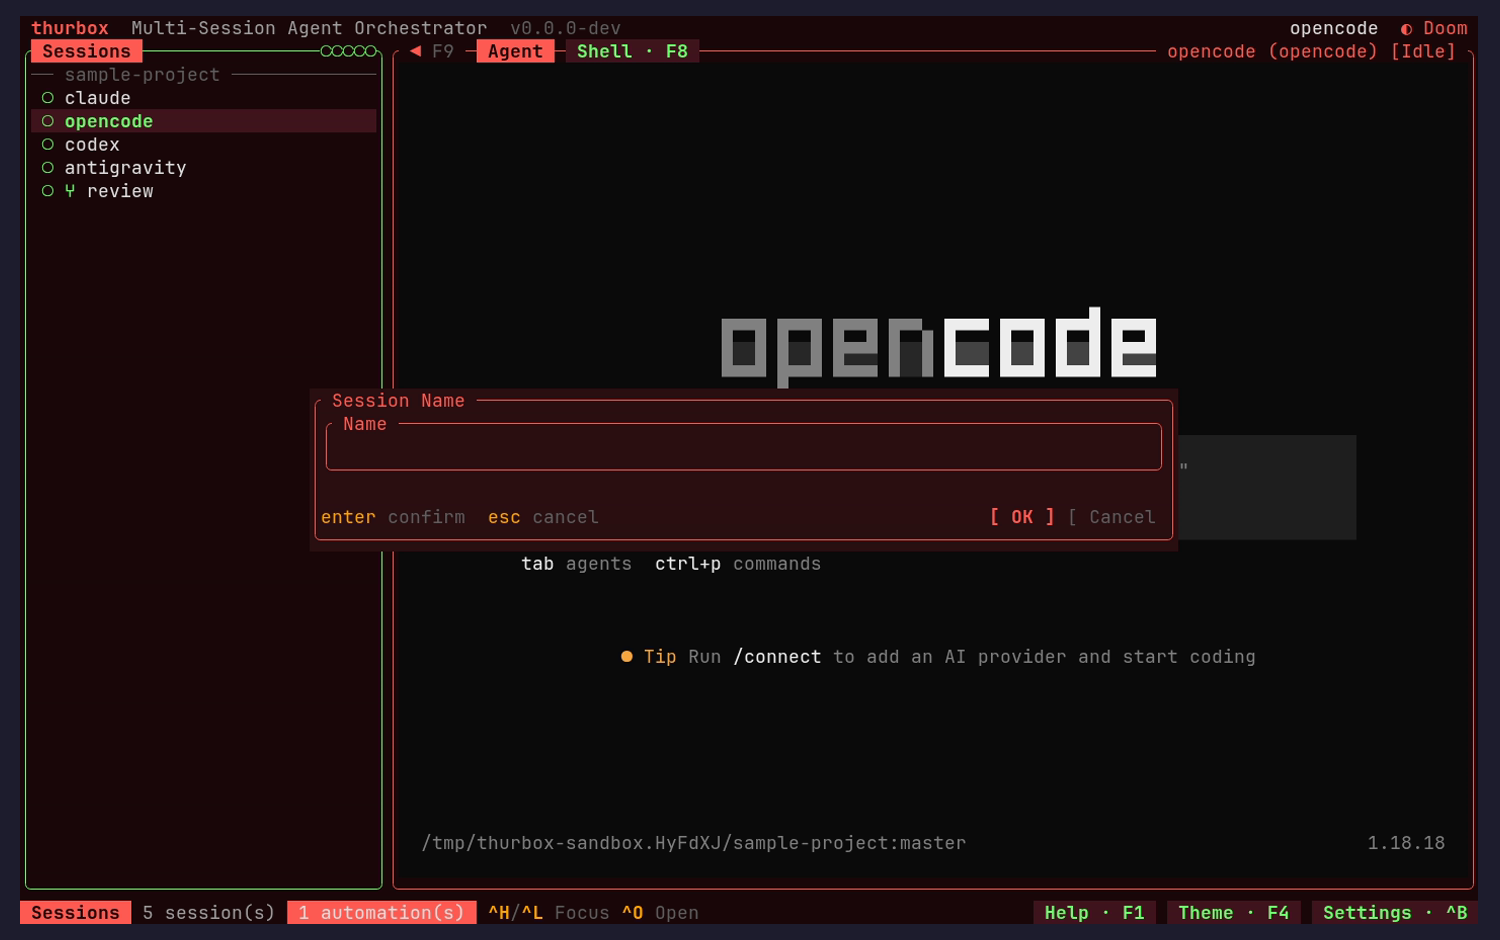Click the Sessions mode label in status bar
This screenshot has width=1500, height=940.
coord(75,913)
